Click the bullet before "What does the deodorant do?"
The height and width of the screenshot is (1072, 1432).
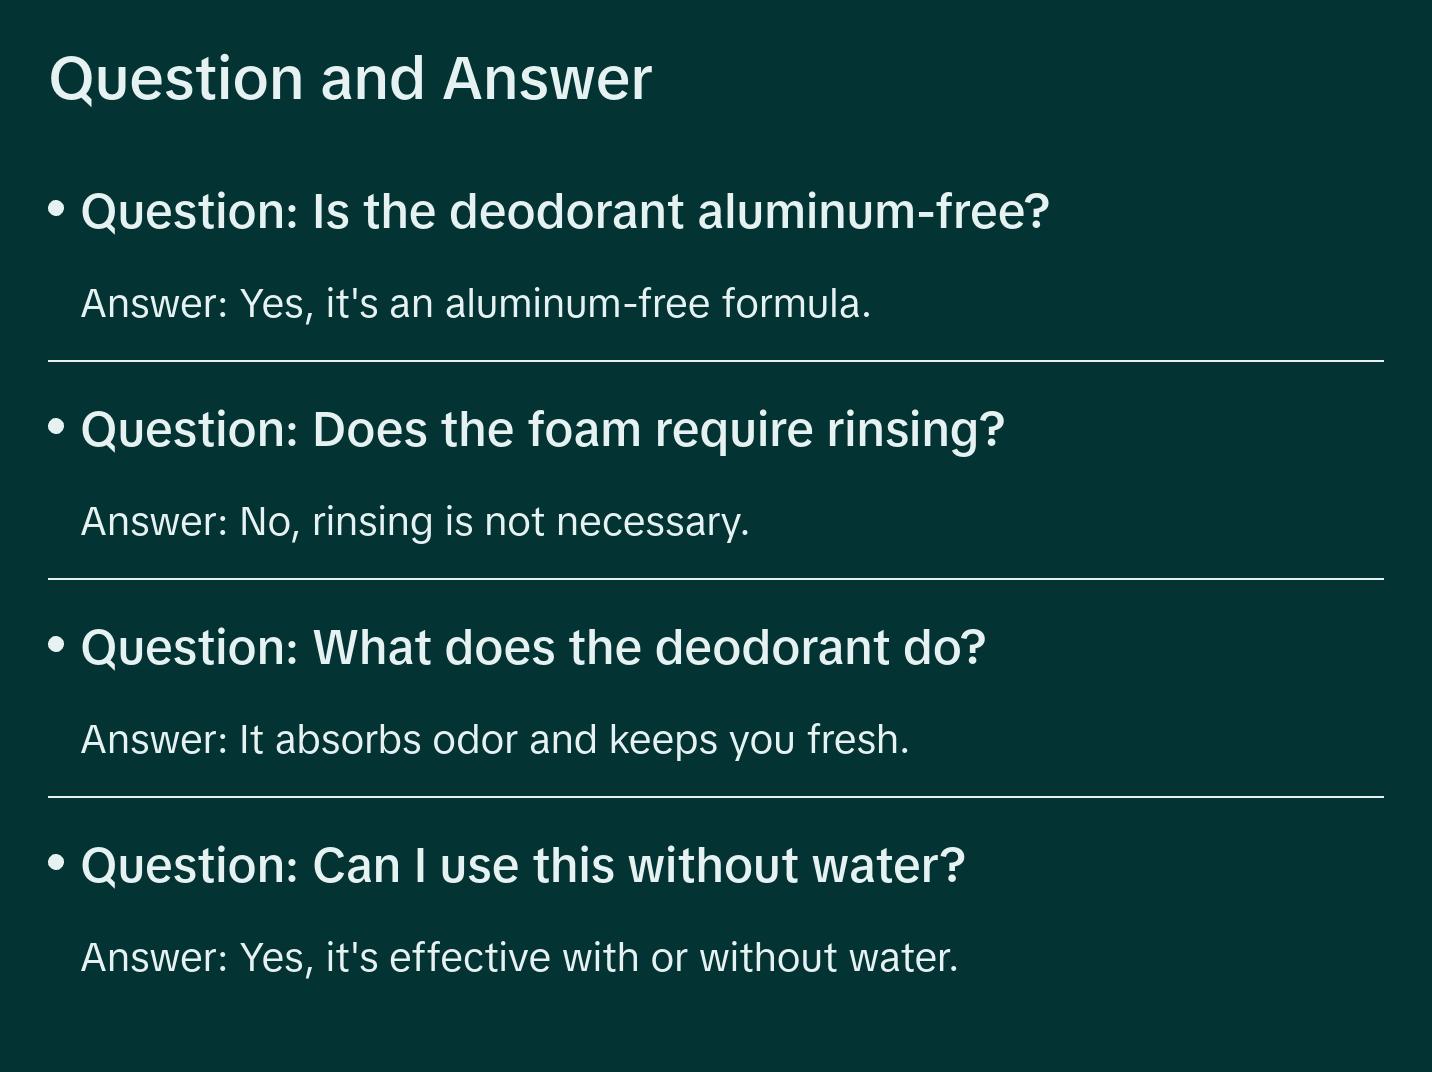pyautogui.click(x=57, y=645)
